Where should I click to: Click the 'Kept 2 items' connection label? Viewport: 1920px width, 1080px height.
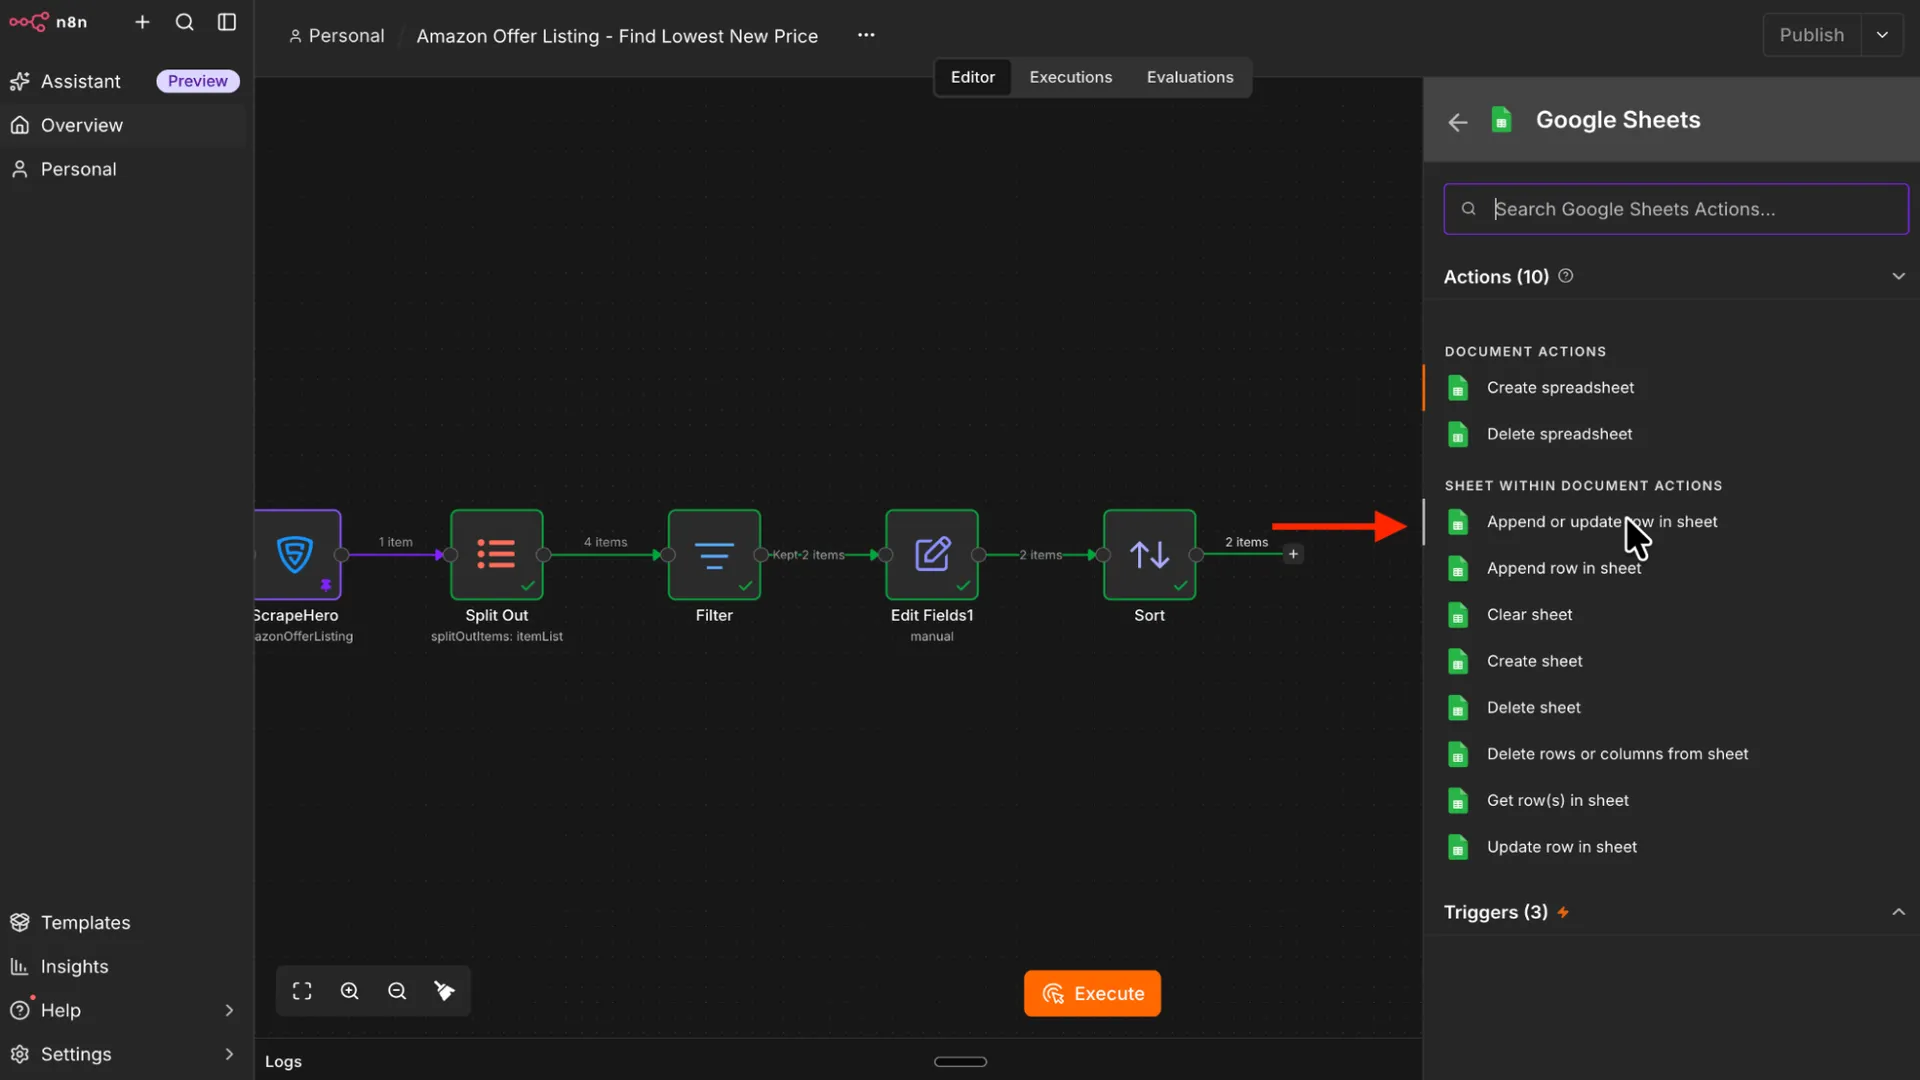[x=808, y=555]
